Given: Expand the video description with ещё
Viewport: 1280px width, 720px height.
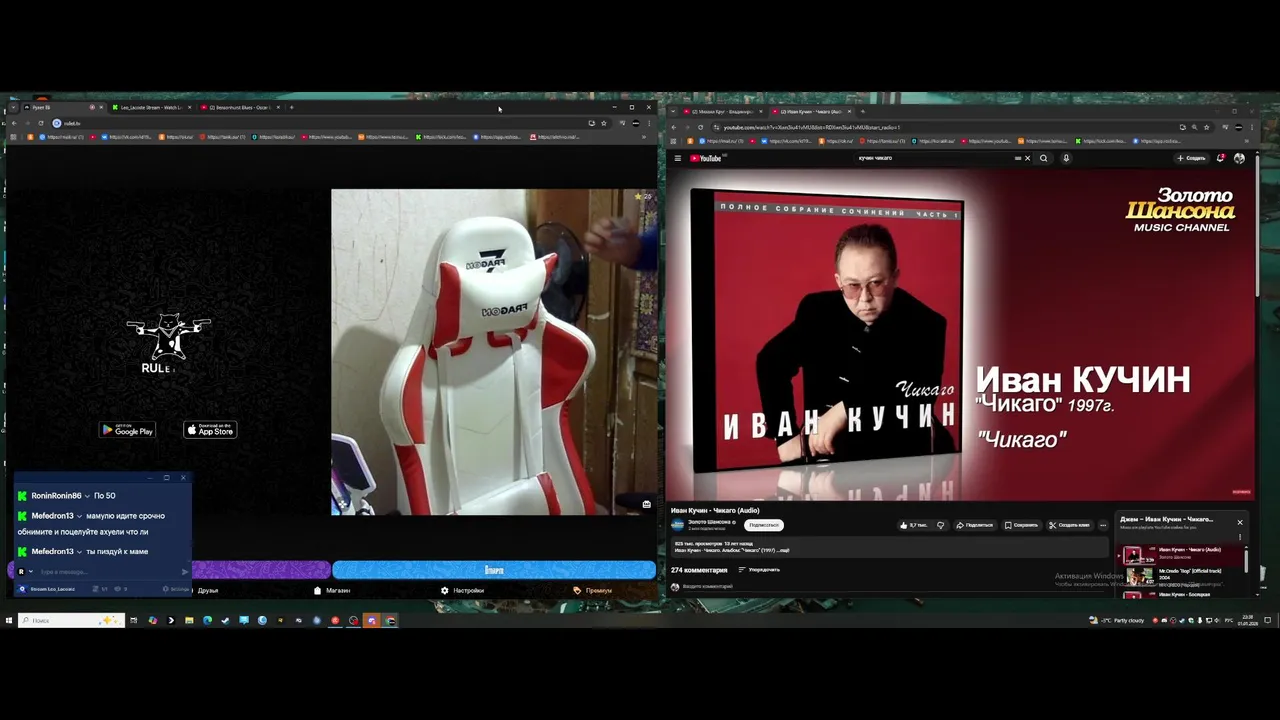Looking at the screenshot, I should click(784, 550).
